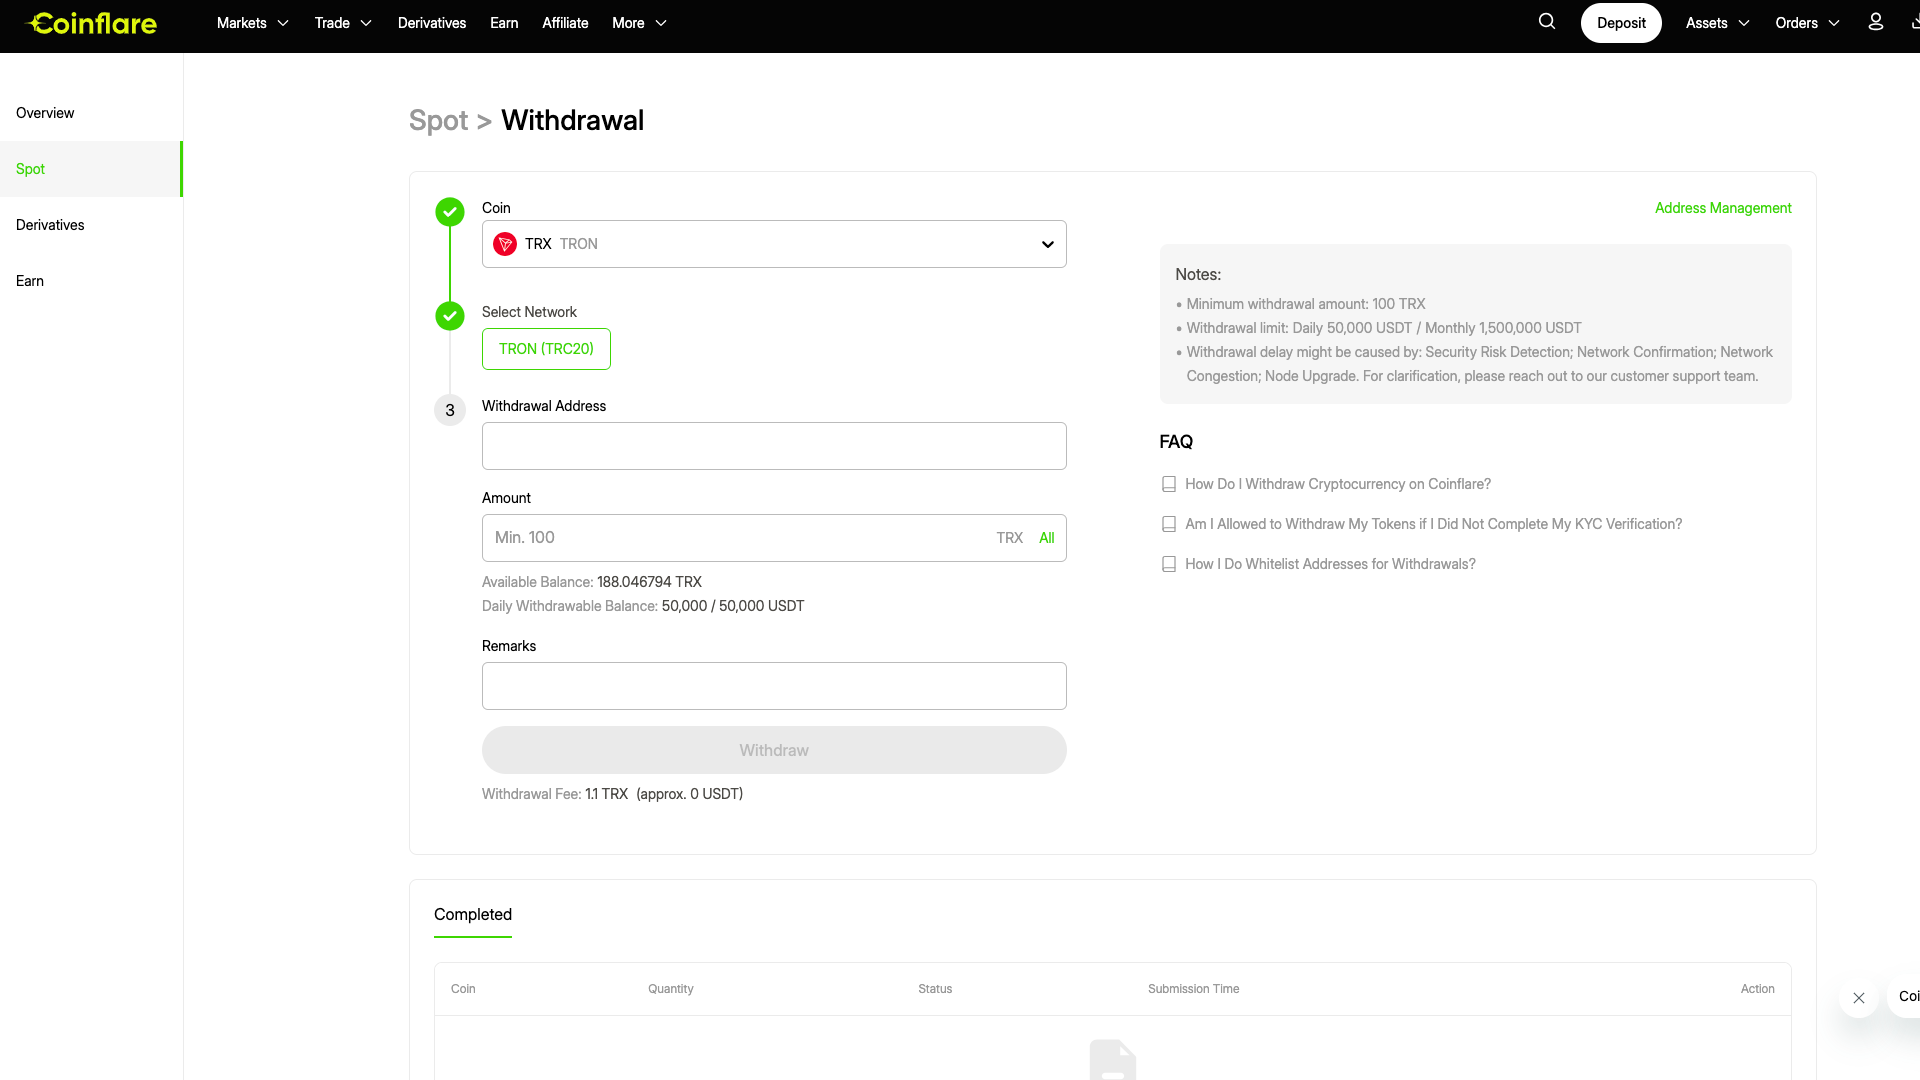
Task: Click the FAQ book icon beside How Do I Withdraw
Action: [1169, 484]
